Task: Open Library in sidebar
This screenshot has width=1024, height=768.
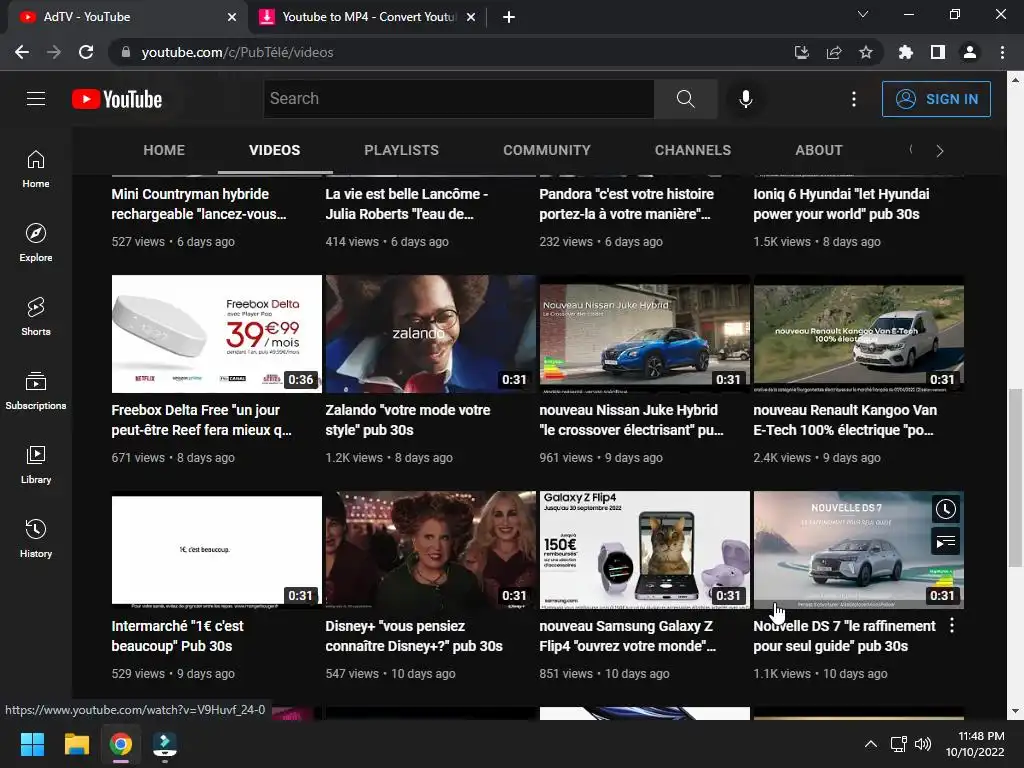Action: [36, 464]
